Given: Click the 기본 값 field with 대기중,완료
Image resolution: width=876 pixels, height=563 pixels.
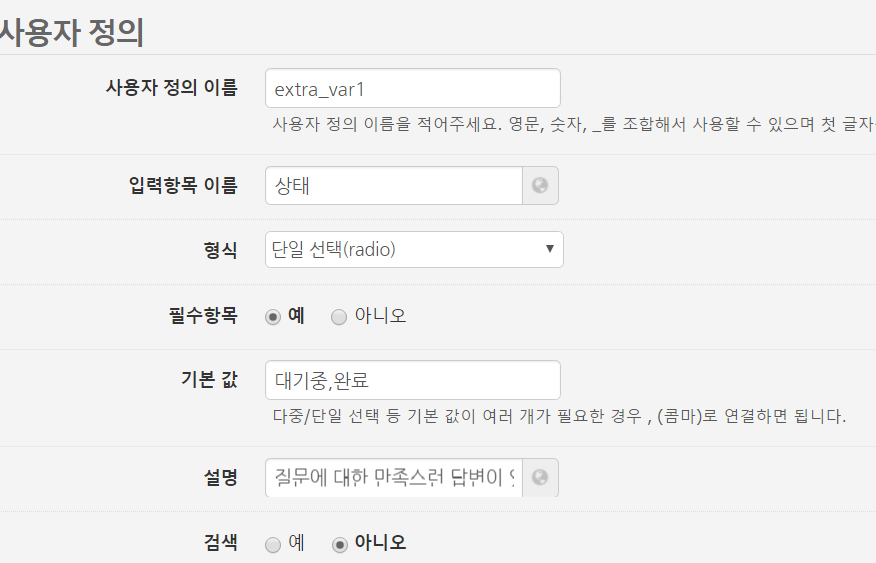Looking at the screenshot, I should coord(412,380).
